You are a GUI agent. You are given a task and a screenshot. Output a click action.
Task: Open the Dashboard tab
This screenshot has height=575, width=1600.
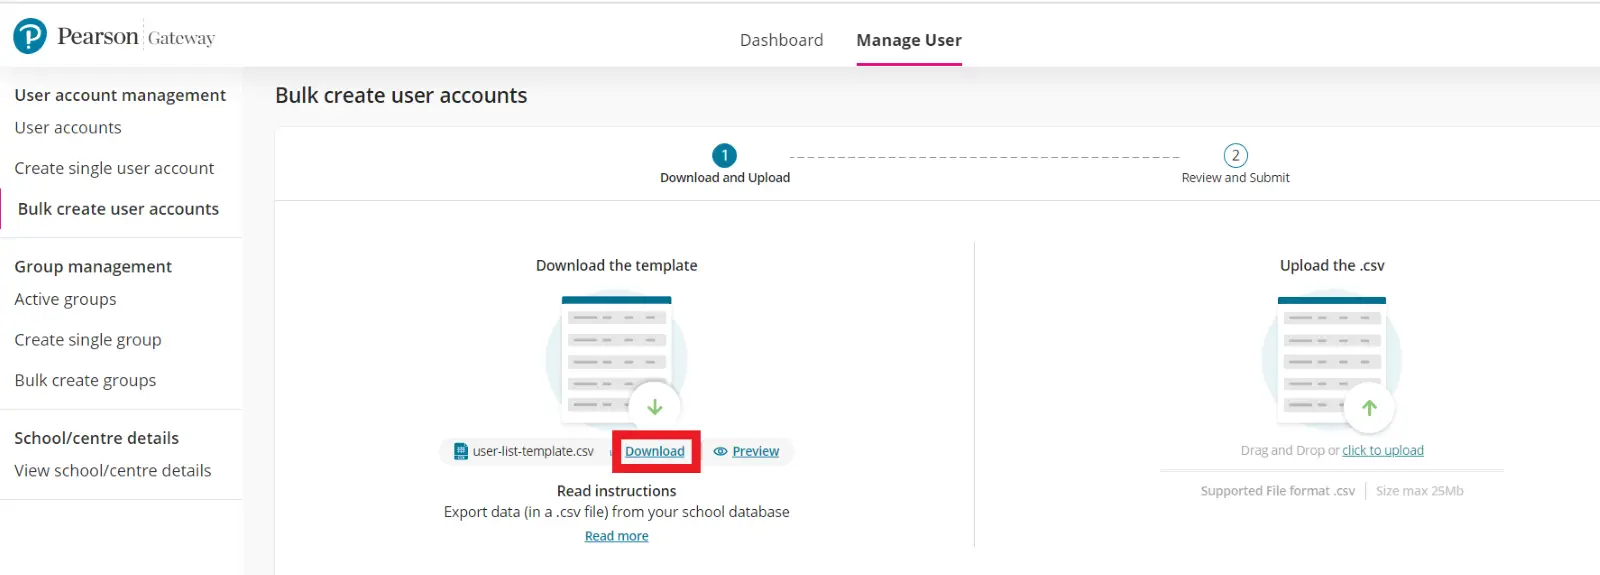coord(781,40)
